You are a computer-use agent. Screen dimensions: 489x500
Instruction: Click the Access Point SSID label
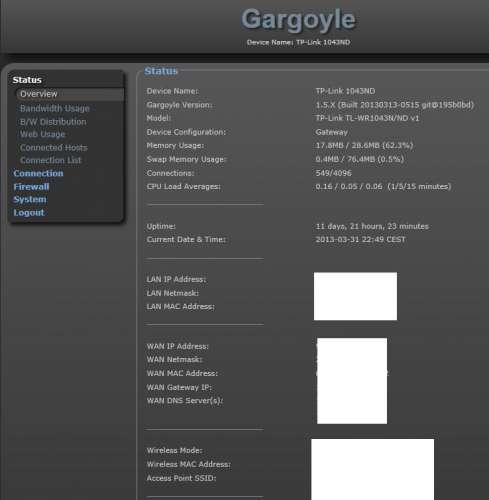[181, 478]
